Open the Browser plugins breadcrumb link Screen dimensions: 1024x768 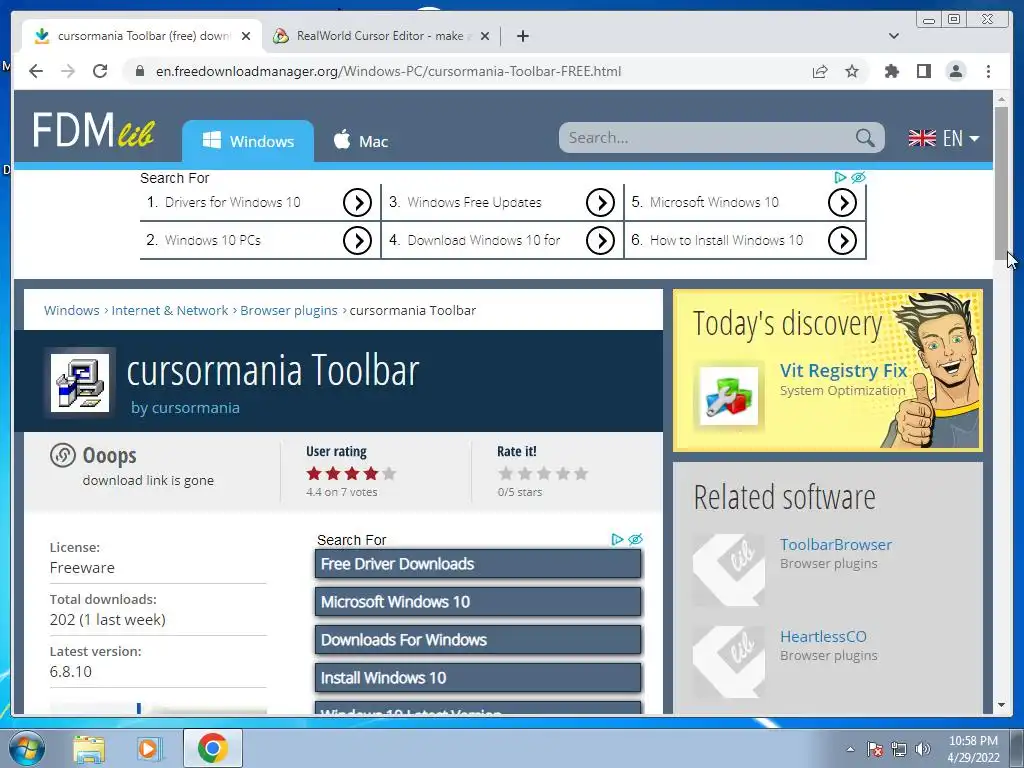(x=289, y=310)
